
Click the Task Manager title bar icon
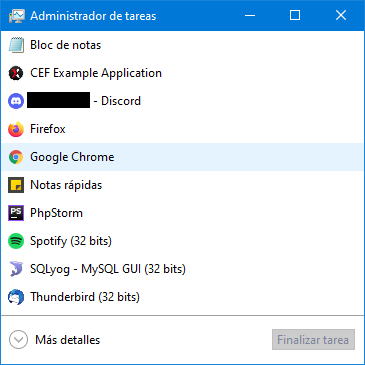coord(17,16)
